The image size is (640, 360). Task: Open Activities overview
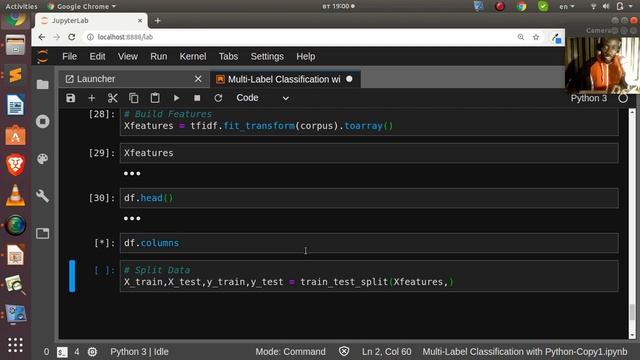click(21, 6)
